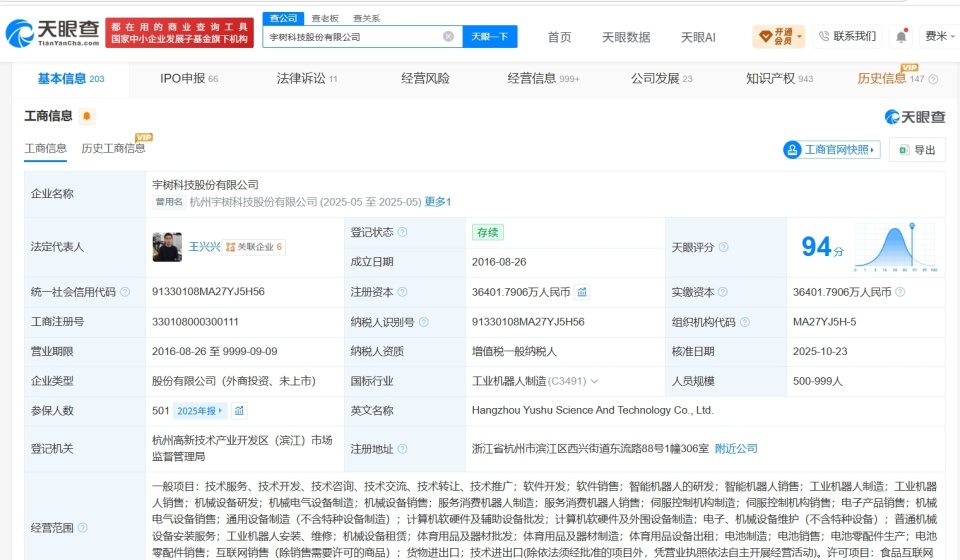Click the help icon next to 经营范围
This screenshot has width=960, height=560.
pyautogui.click(x=83, y=528)
